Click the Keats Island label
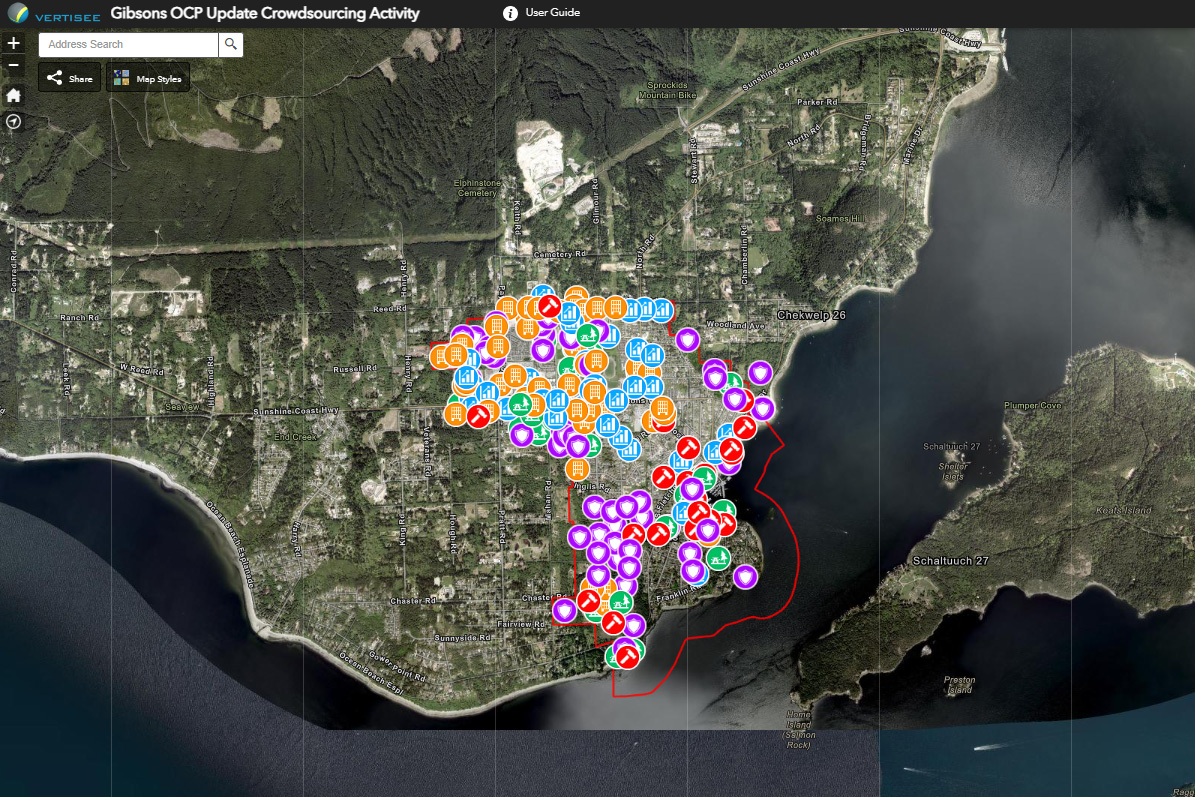 (1123, 511)
